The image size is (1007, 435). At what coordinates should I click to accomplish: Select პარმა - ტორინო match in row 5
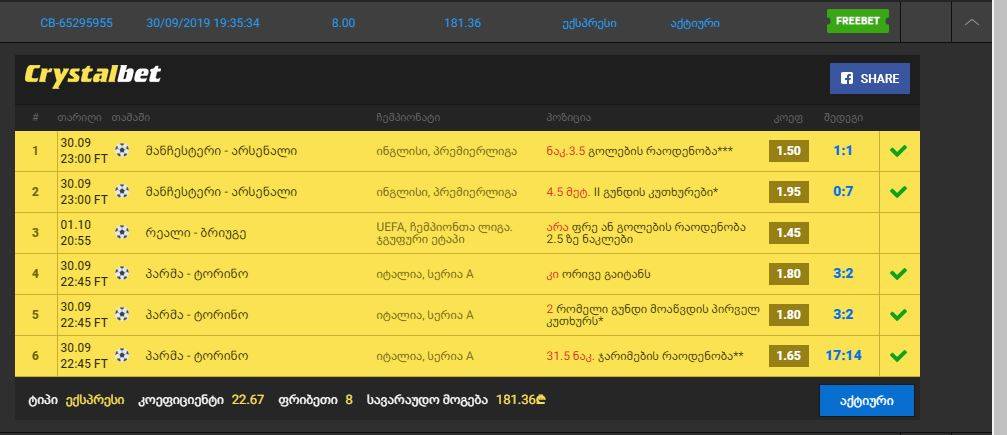click(x=197, y=315)
